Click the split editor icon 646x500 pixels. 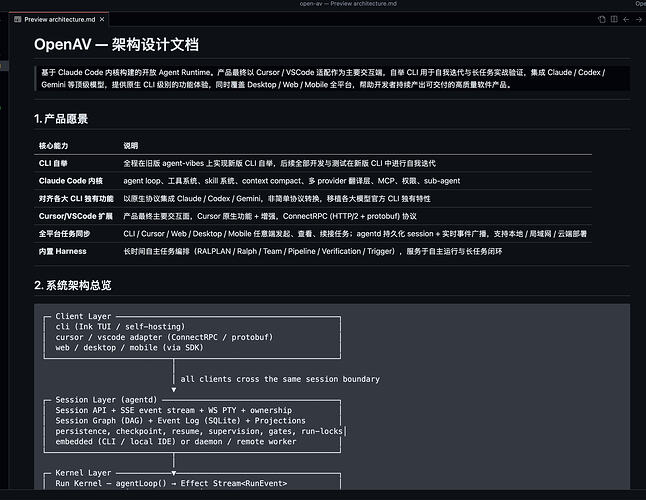614,19
